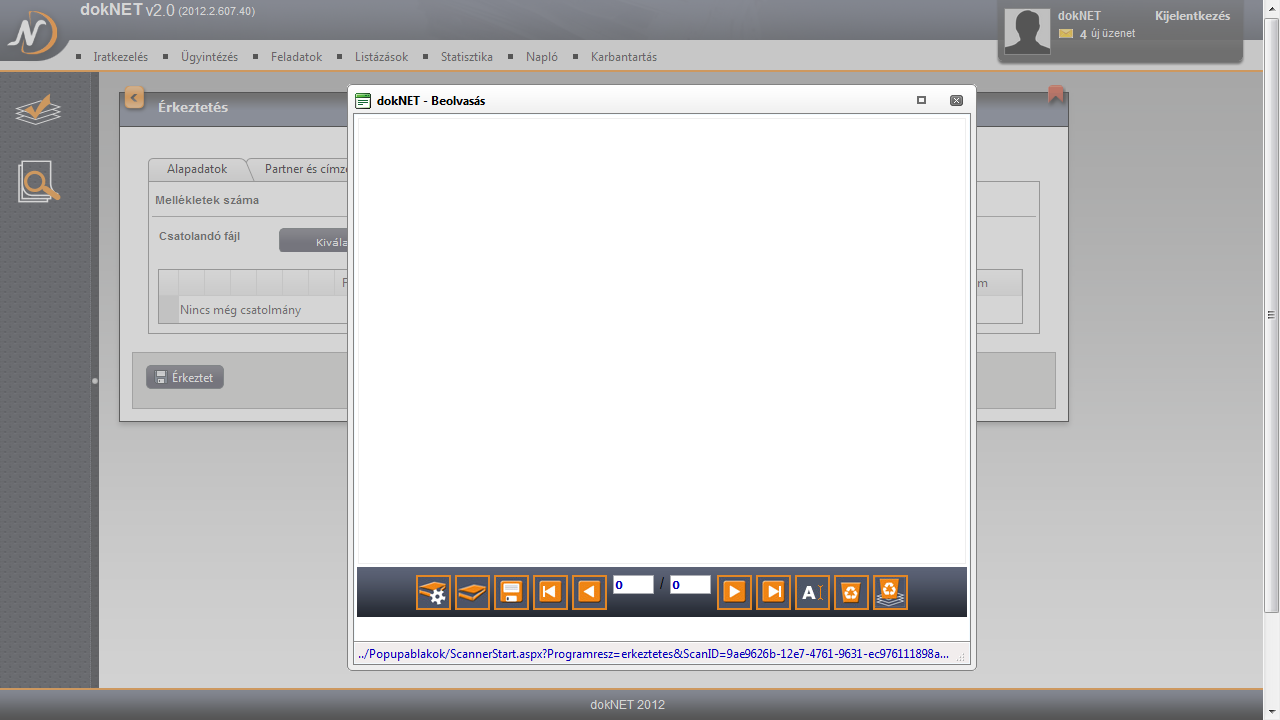1280x720 pixels.
Task: Click the bookmark icon on Érkeztetés panel
Action: [1056, 95]
